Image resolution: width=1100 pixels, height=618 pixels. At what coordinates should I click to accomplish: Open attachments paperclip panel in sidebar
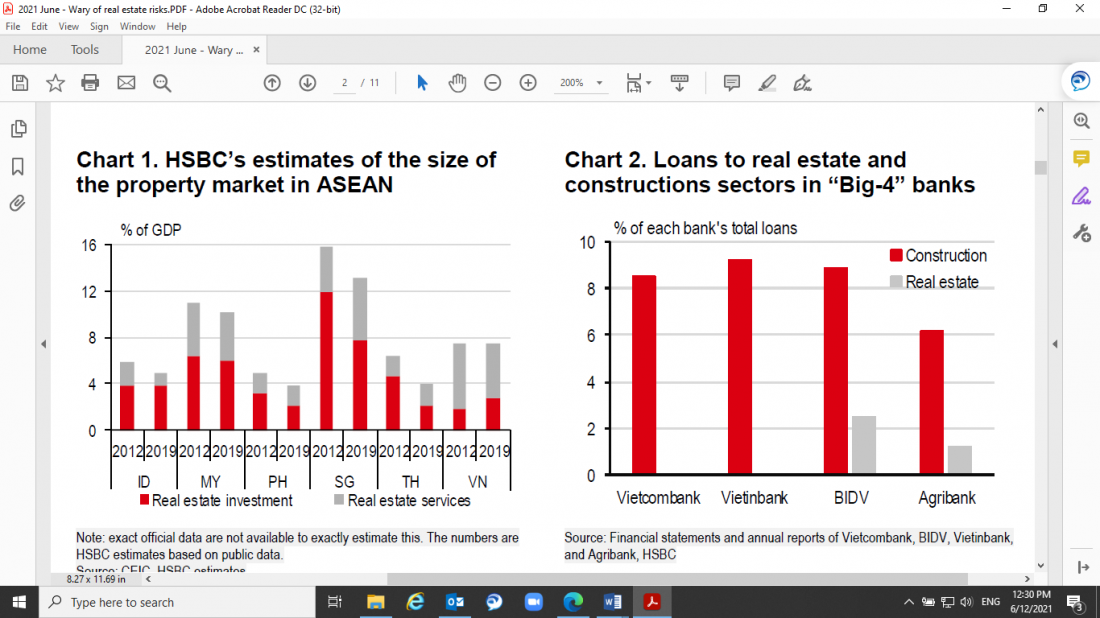pyautogui.click(x=17, y=203)
